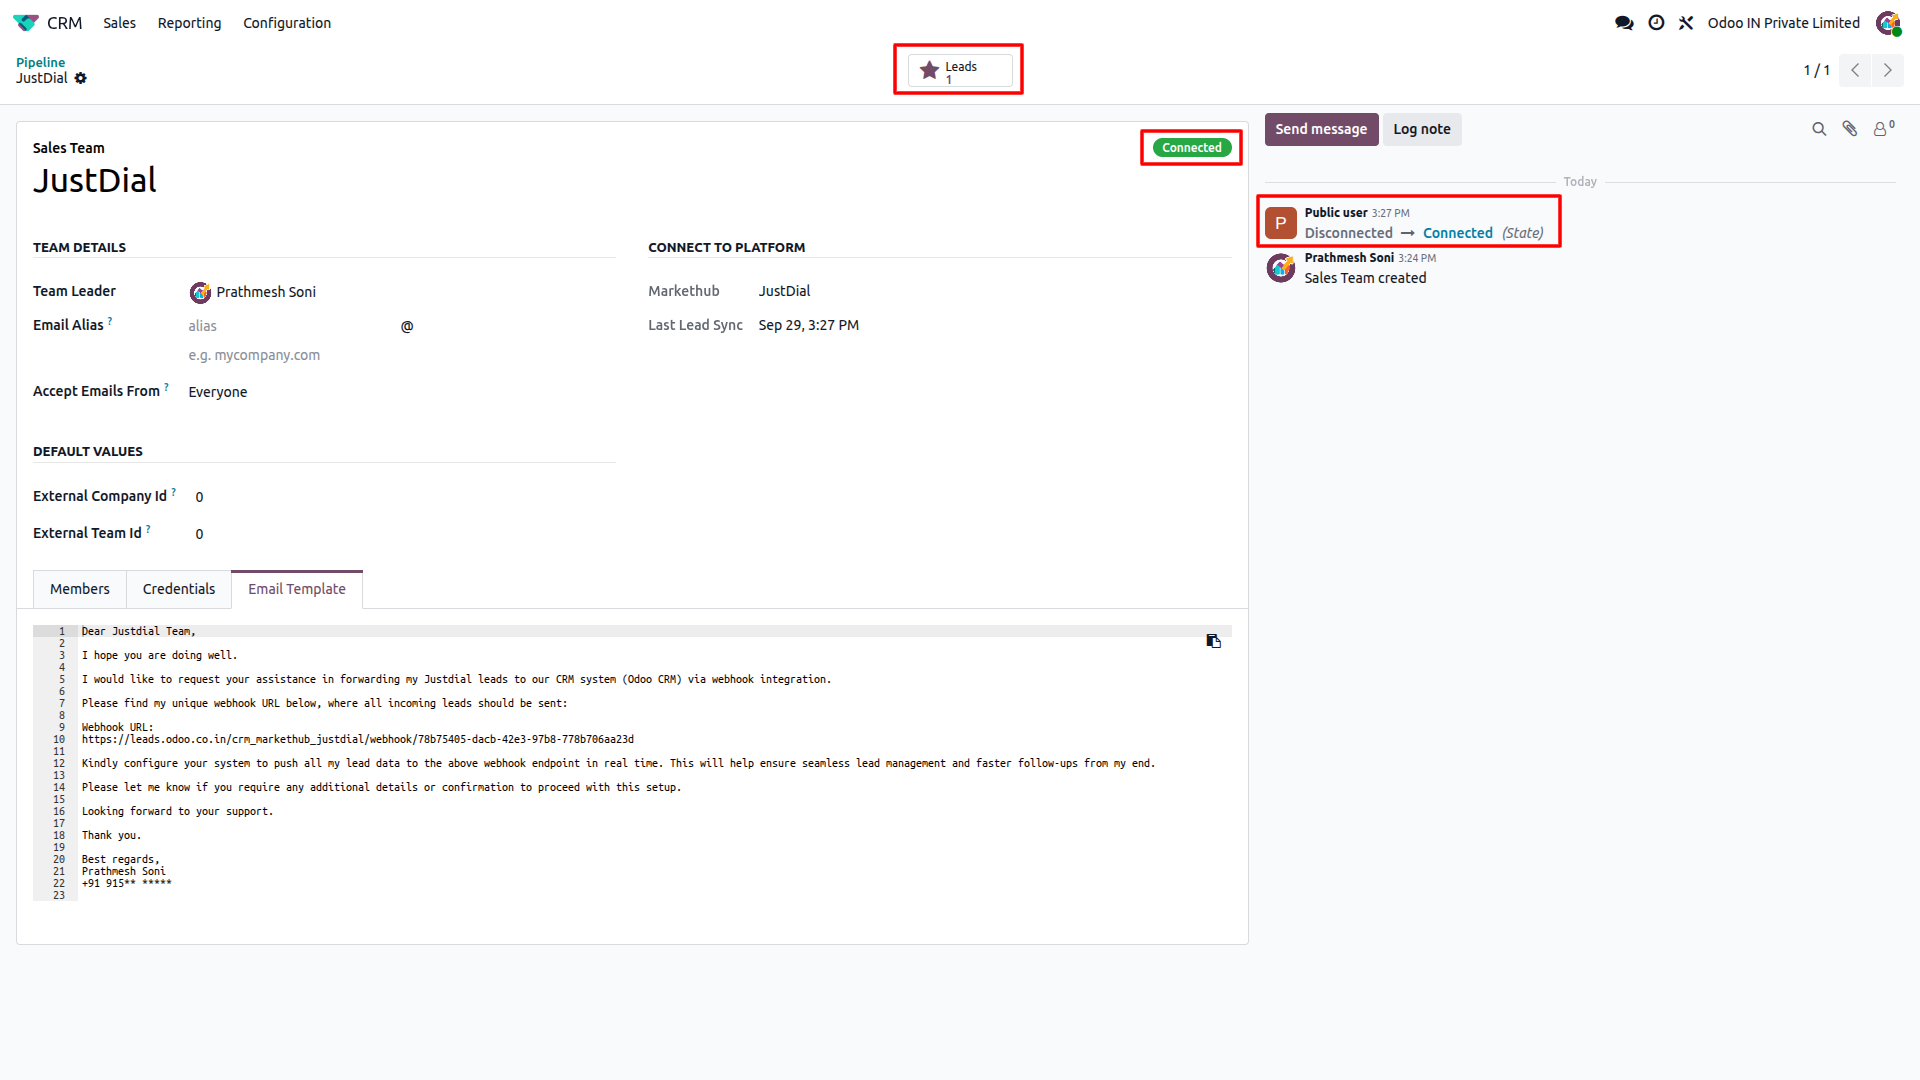1920x1080 pixels.
Task: Open the Sales menu
Action: [x=119, y=22]
